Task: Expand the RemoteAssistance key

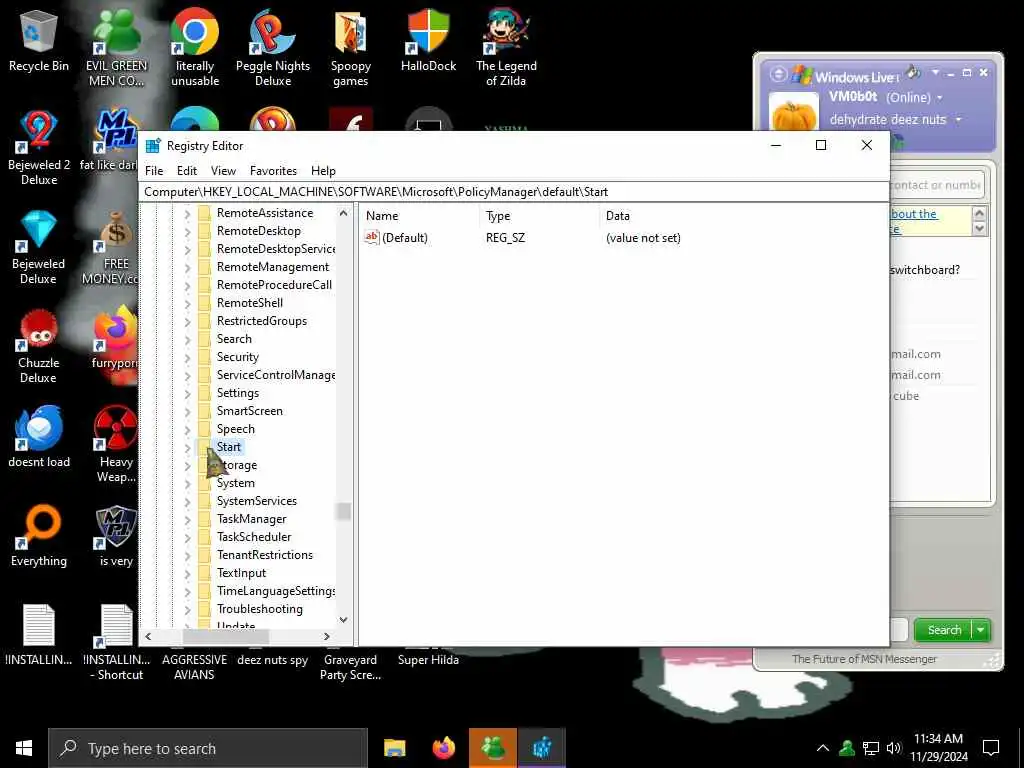Action: click(x=187, y=214)
